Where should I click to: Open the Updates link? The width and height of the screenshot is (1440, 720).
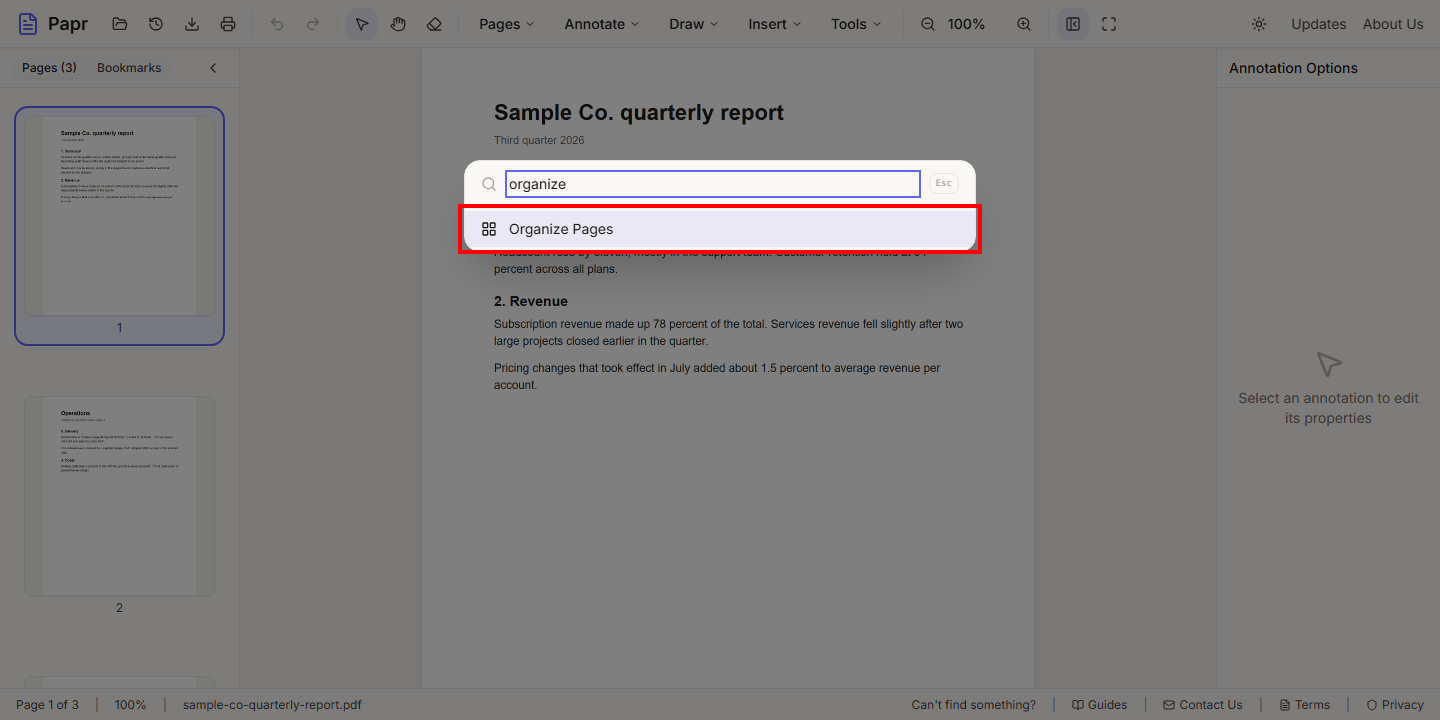coord(1318,24)
